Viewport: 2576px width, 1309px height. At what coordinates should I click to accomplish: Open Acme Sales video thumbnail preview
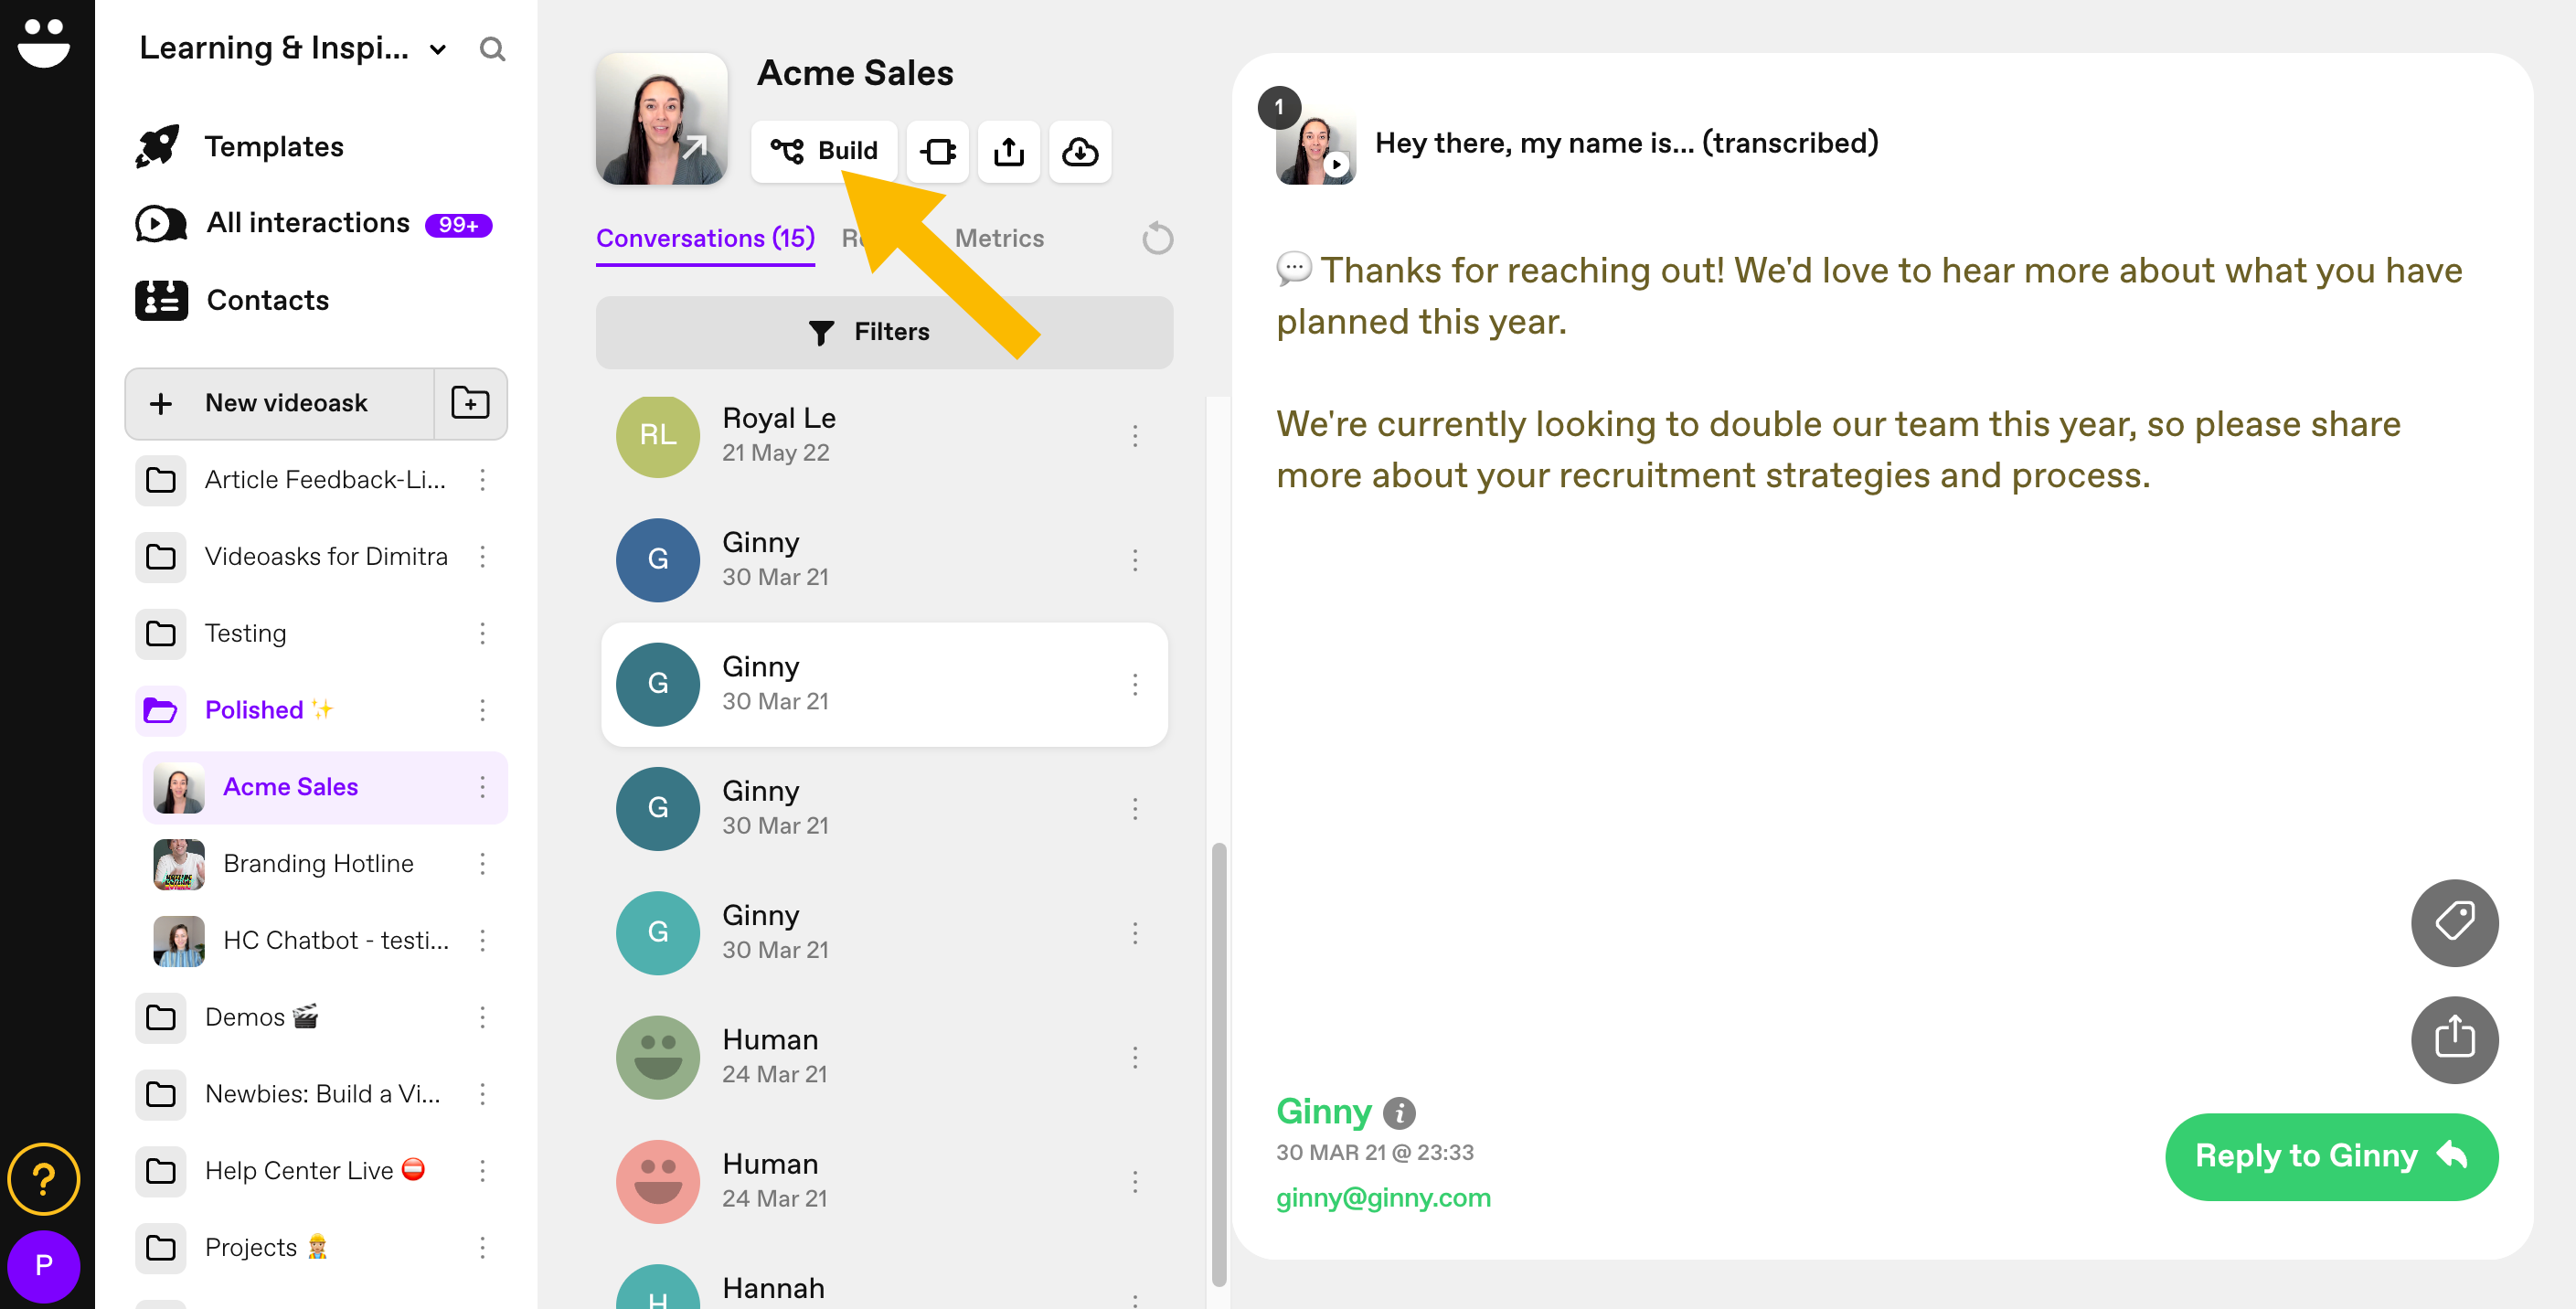click(661, 119)
